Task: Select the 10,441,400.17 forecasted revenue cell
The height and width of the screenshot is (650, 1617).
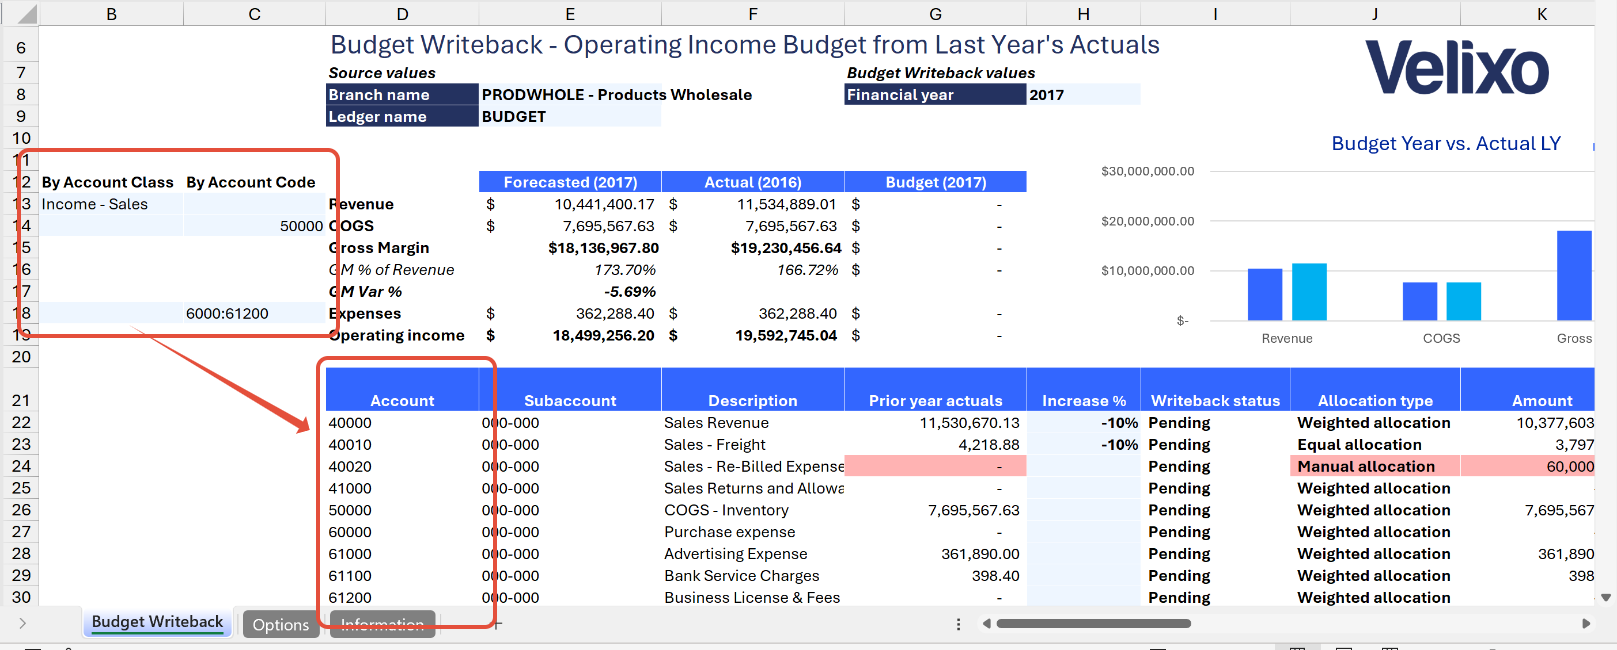Action: pos(570,204)
